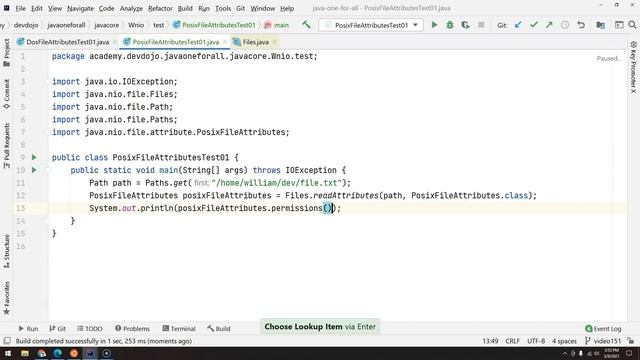
Task: Show Git history clock icon
Action: pos(565,25)
